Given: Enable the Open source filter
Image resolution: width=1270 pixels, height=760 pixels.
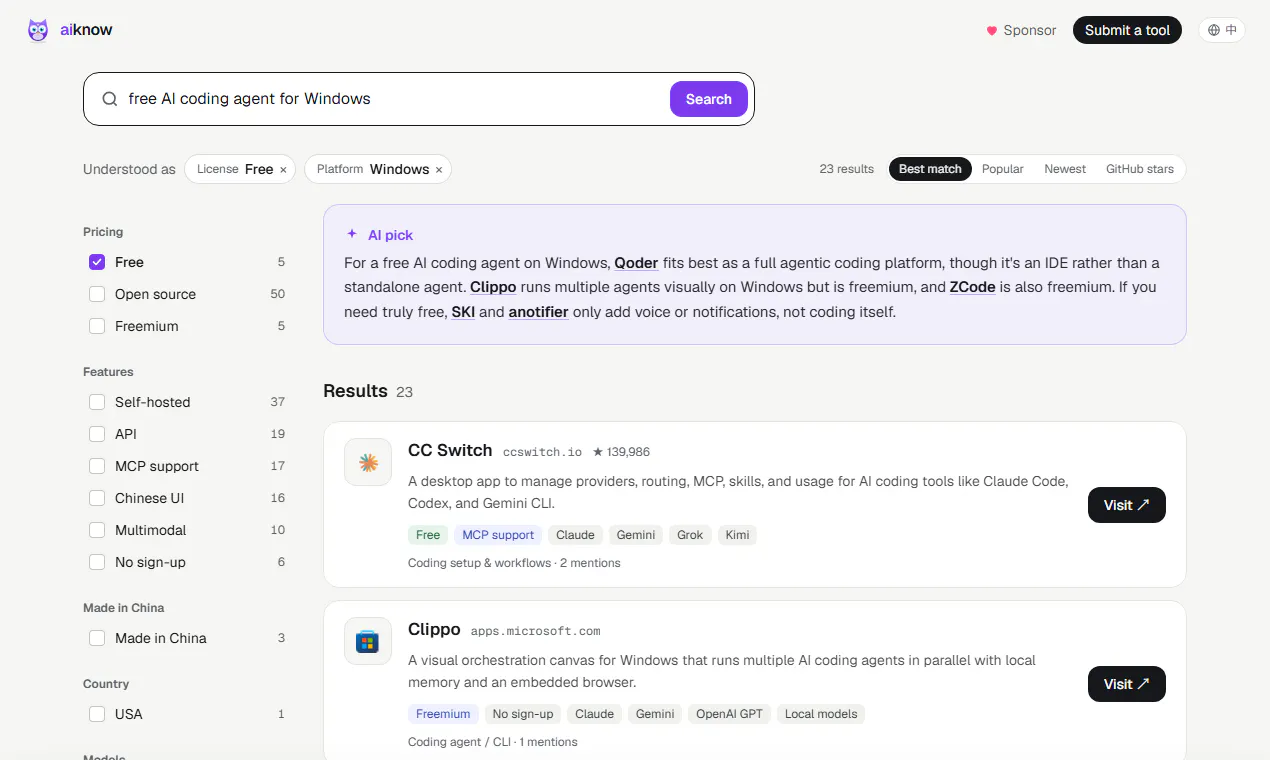Looking at the screenshot, I should pos(97,294).
